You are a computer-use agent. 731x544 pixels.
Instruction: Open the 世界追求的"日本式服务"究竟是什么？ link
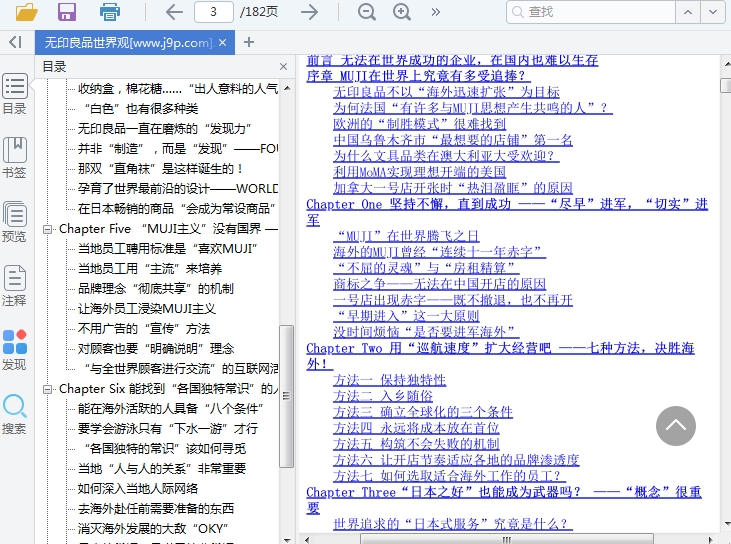453,524
